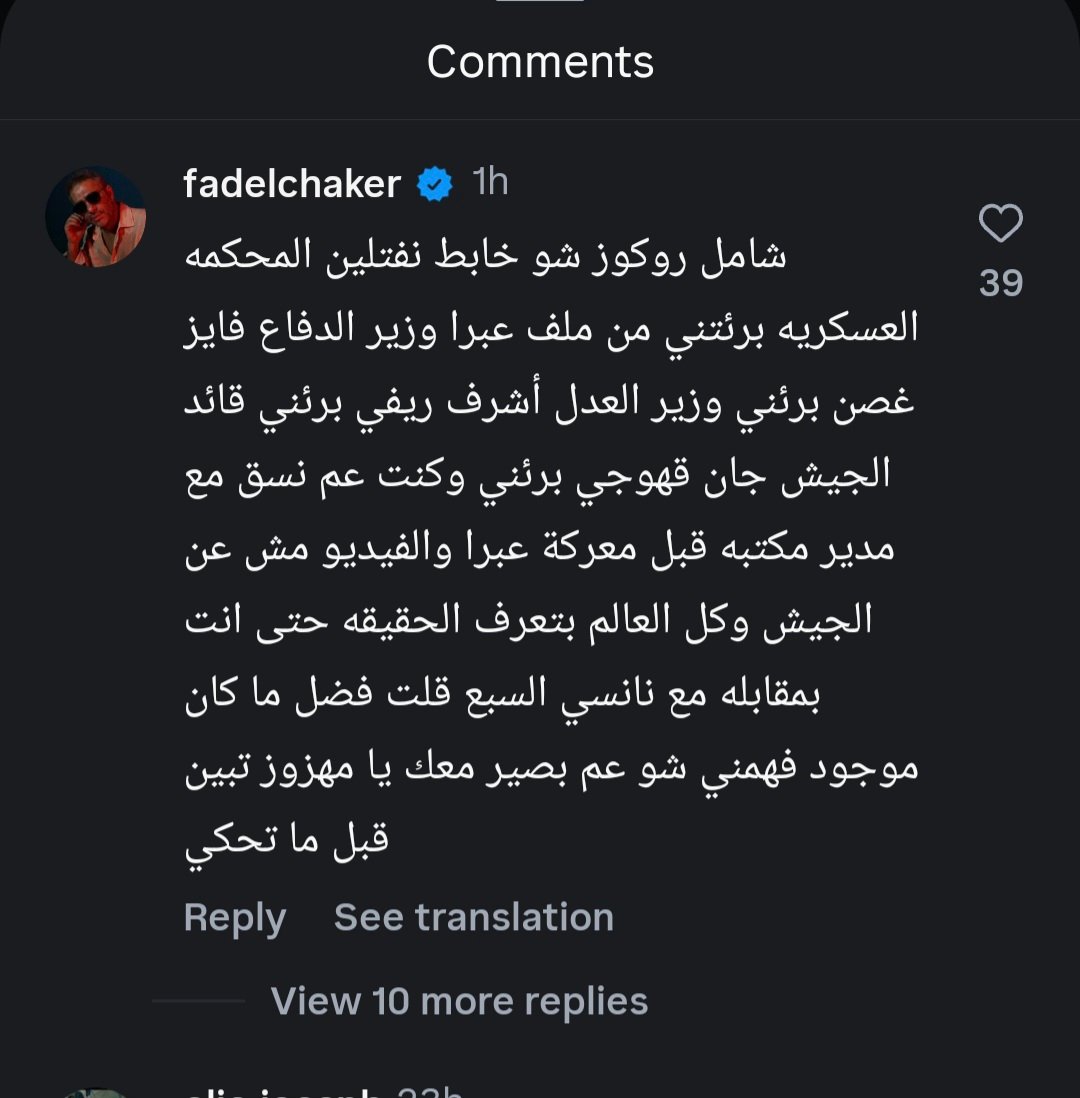Click the comment line starting الجيش جان قهوجي

pyautogui.click(x=537, y=474)
